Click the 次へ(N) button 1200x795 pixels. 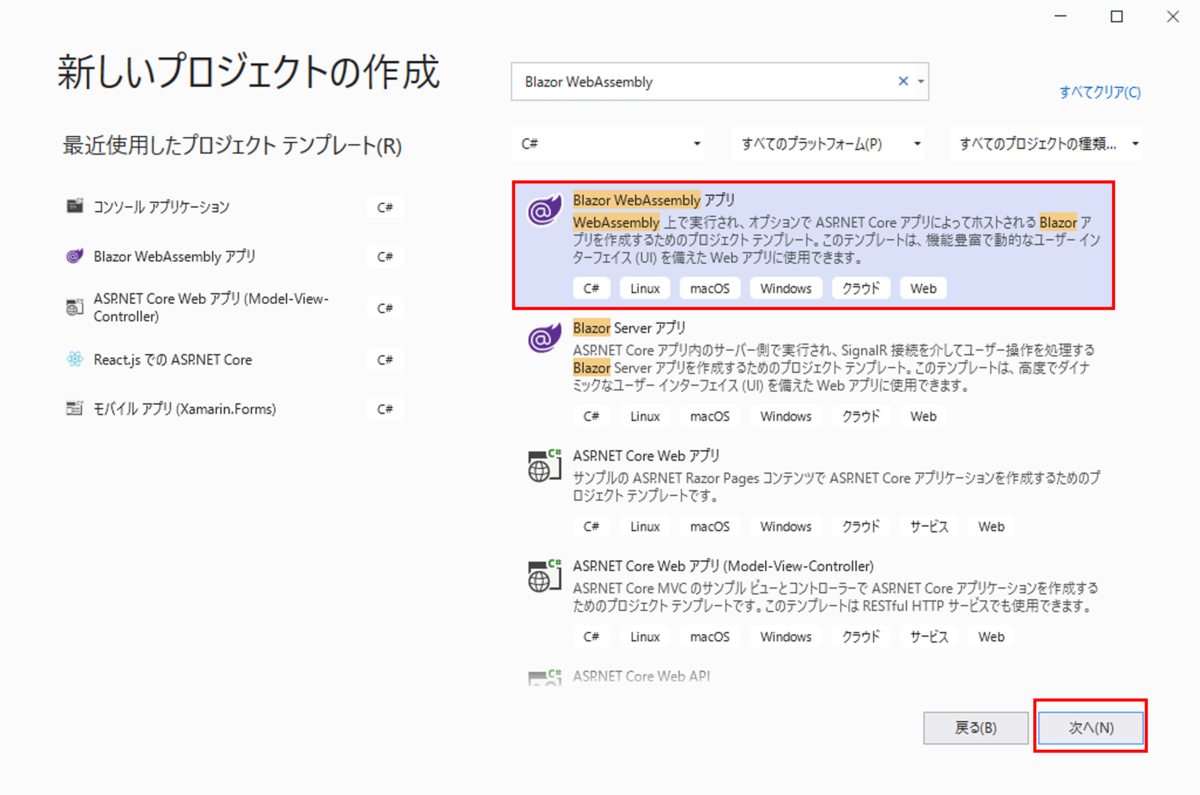[1090, 728]
